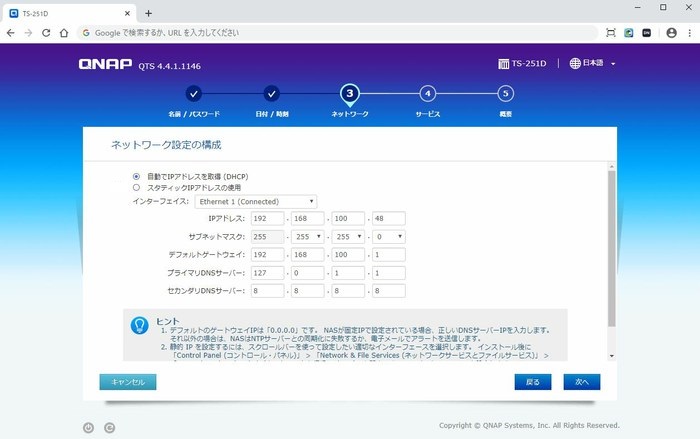Click primary DNS second octet field 0
Image resolution: width=700 pixels, height=439 pixels.
point(308,273)
